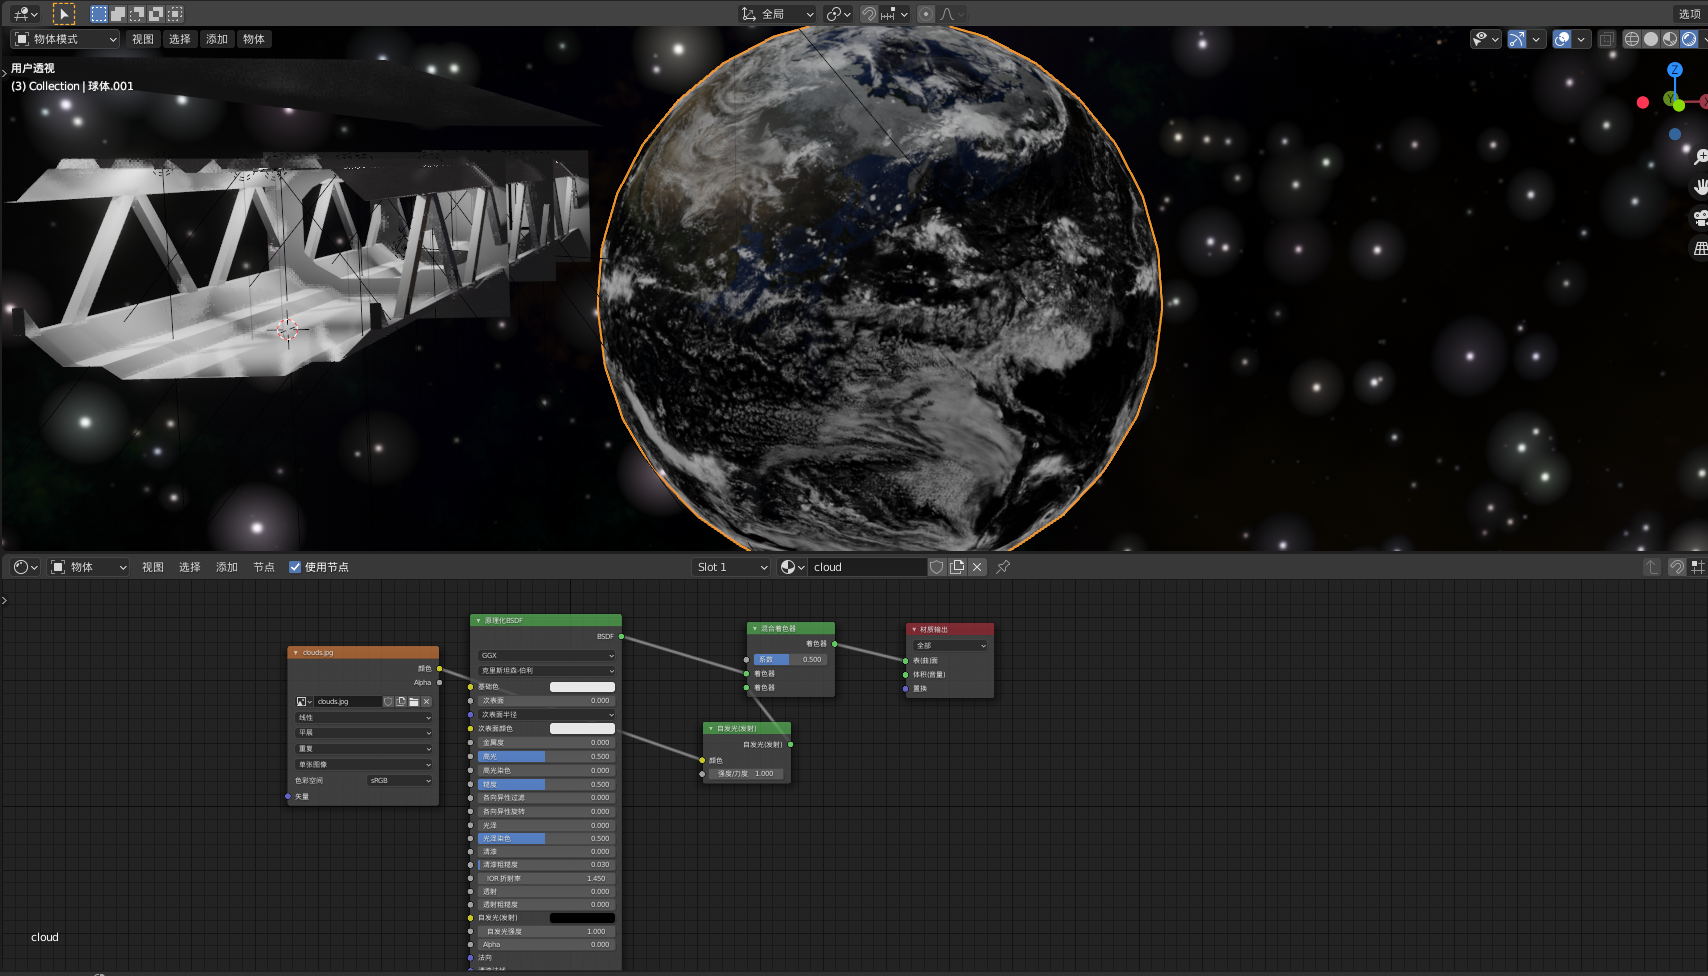The image size is (1708, 976).
Task: Pin the node editor material
Action: tap(1003, 567)
